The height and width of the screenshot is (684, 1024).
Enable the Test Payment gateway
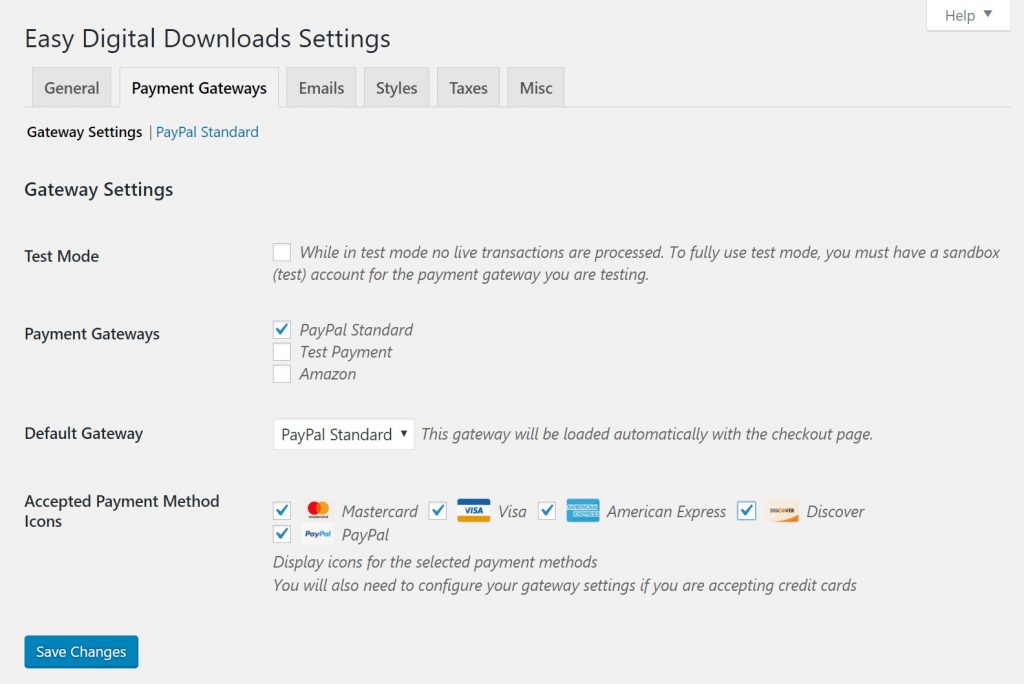(281, 351)
